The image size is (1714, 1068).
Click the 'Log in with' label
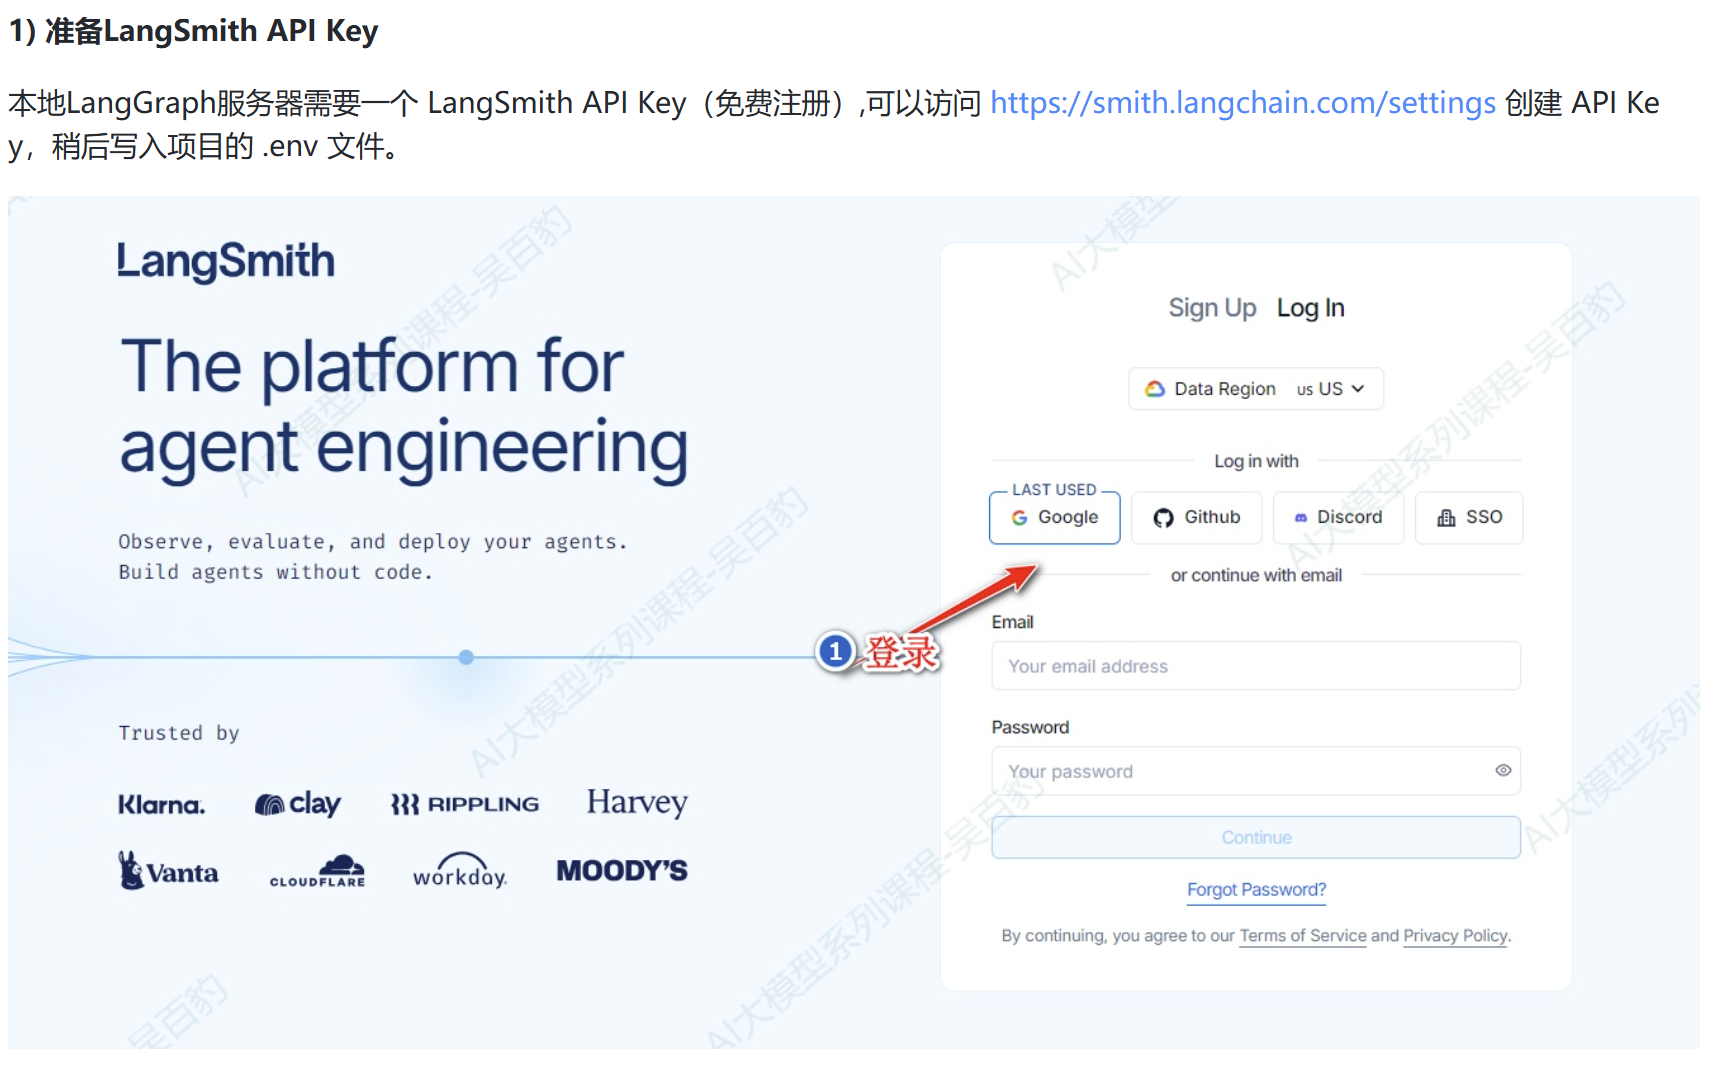pyautogui.click(x=1256, y=461)
